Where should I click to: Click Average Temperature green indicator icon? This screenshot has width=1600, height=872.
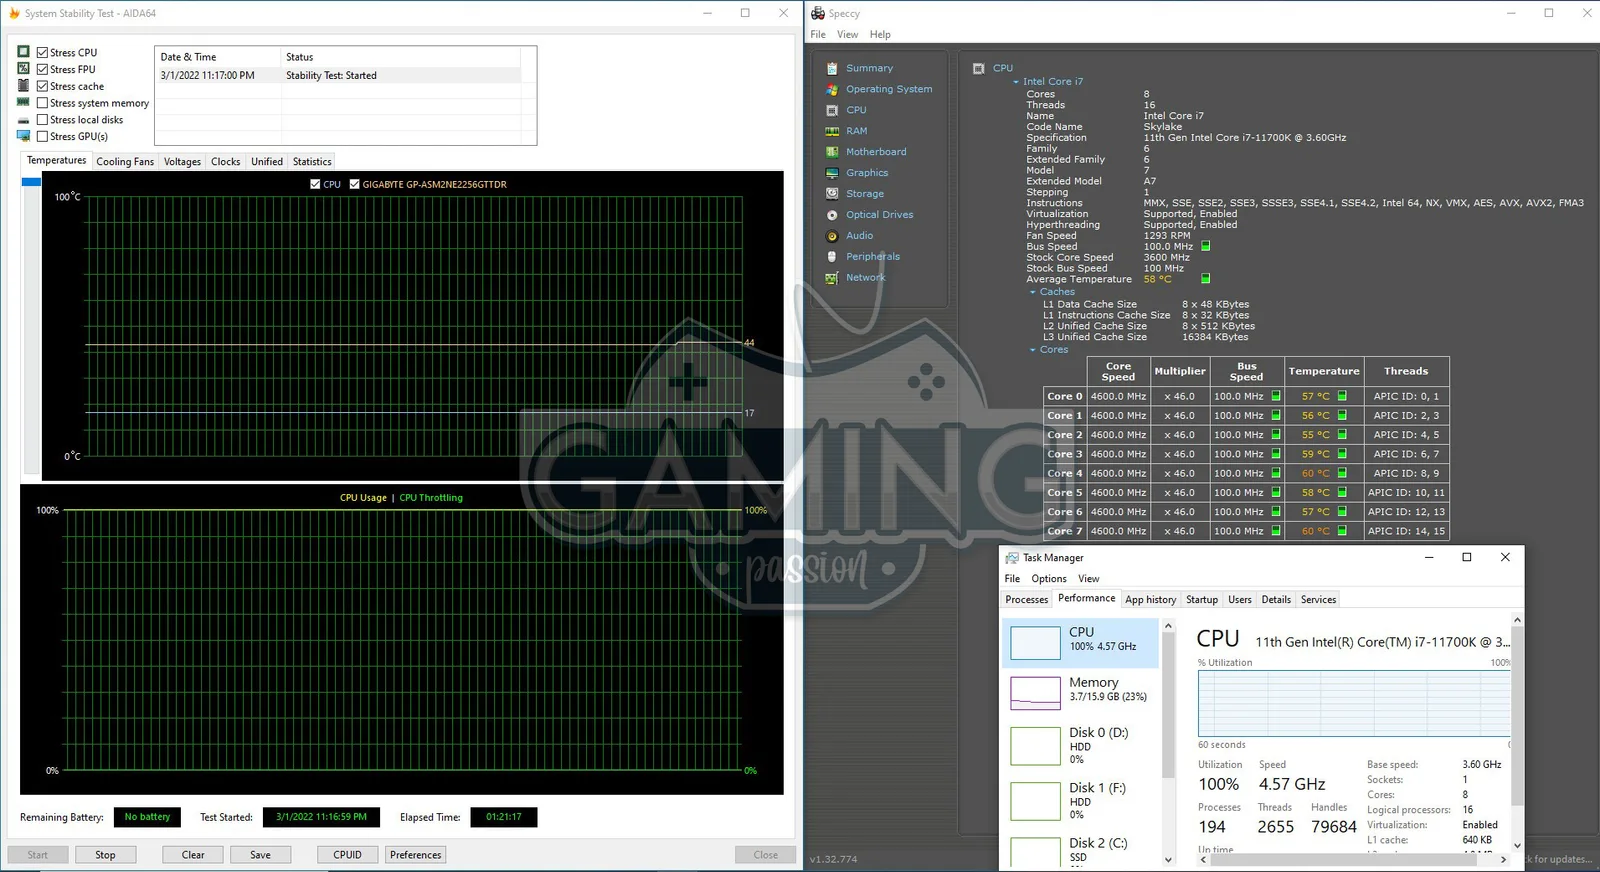coord(1205,279)
